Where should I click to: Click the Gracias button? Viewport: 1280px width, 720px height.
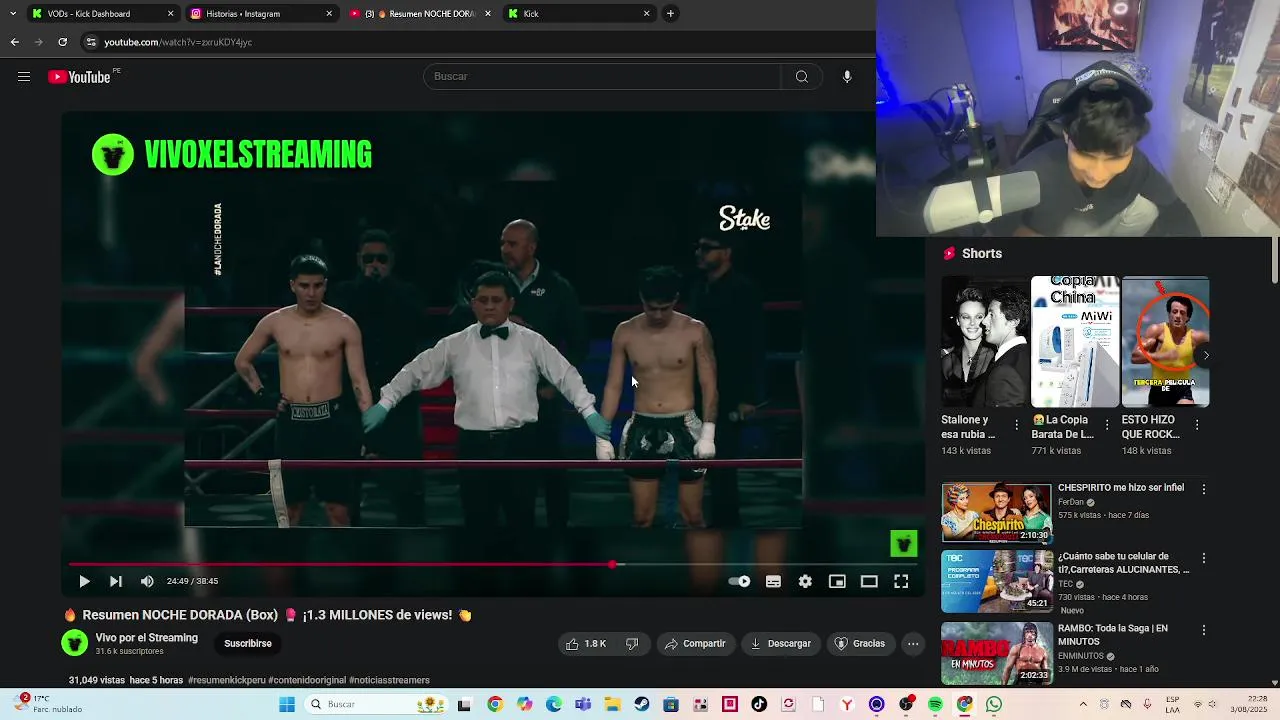pos(860,644)
